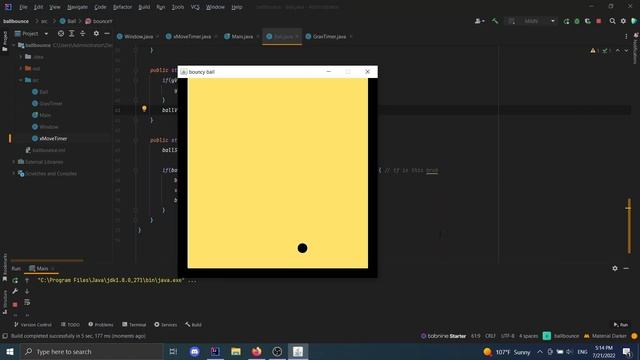Toggle the Notifications tool window on right edge
This screenshot has height=360, width=640.
pyautogui.click(x=635, y=49)
